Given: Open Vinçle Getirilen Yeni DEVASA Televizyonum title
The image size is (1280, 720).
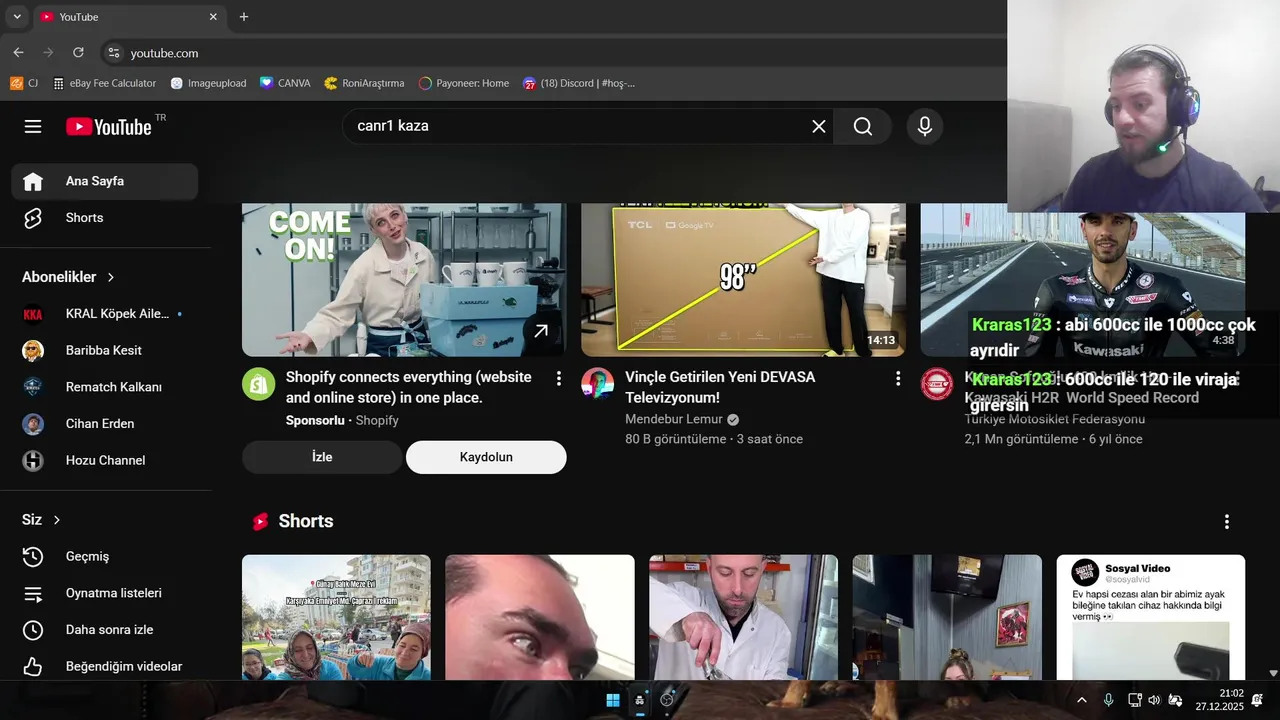Looking at the screenshot, I should (x=720, y=387).
